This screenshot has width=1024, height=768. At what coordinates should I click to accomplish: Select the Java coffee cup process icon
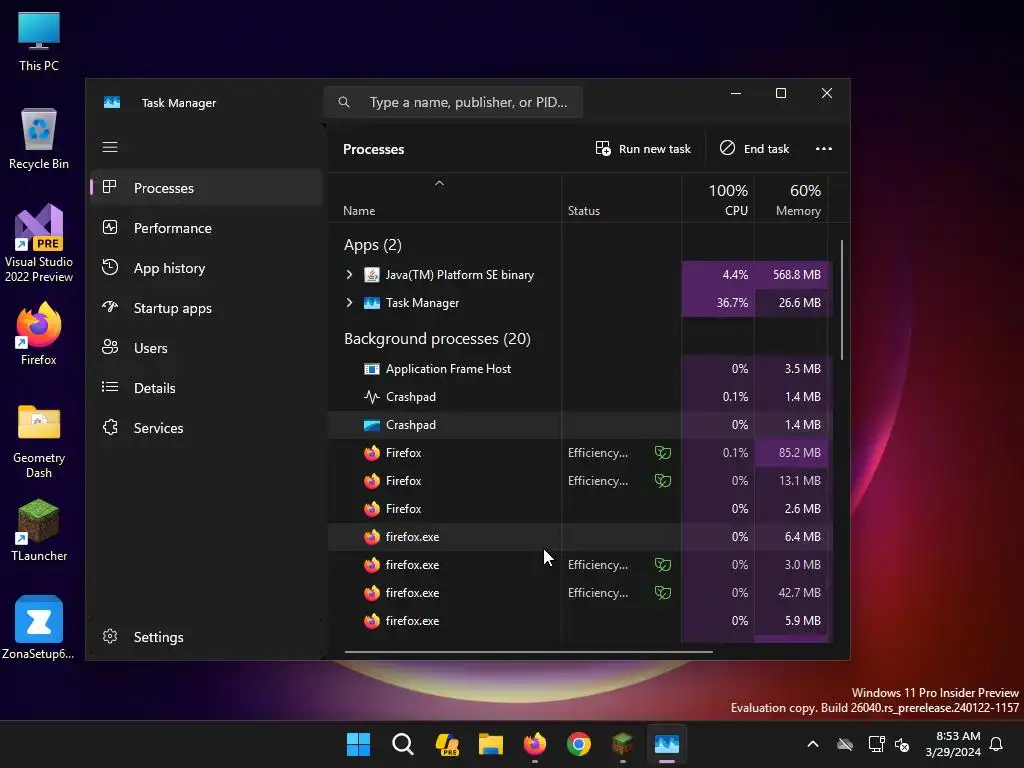[x=372, y=275]
